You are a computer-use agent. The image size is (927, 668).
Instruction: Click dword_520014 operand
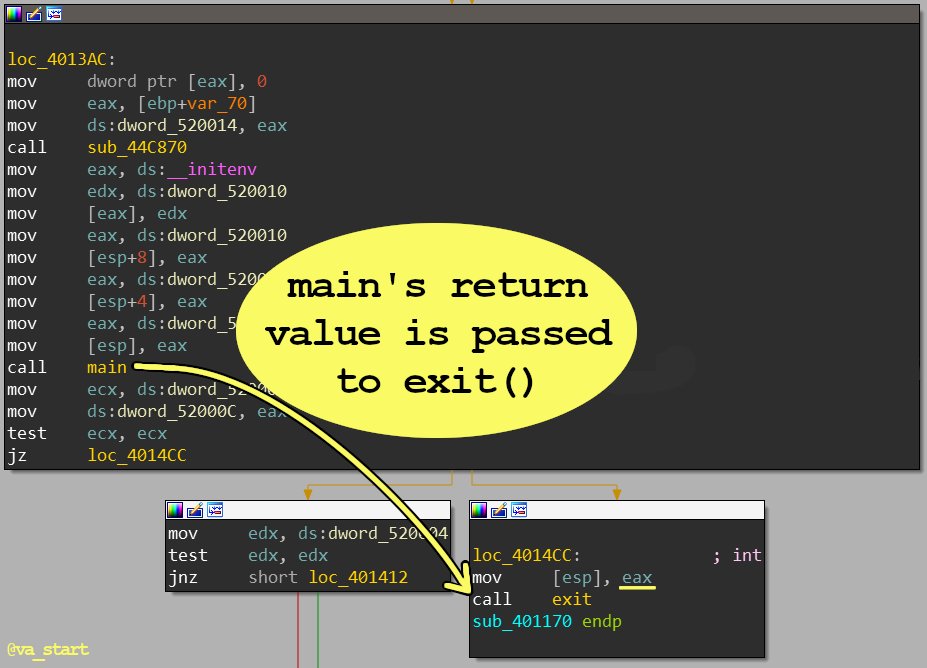click(x=177, y=125)
